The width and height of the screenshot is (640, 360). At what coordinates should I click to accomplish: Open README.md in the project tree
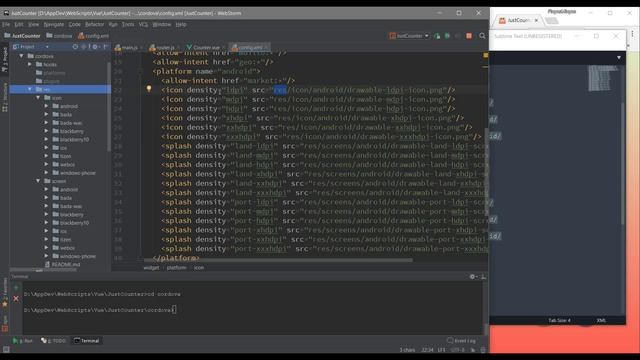click(x=62, y=264)
